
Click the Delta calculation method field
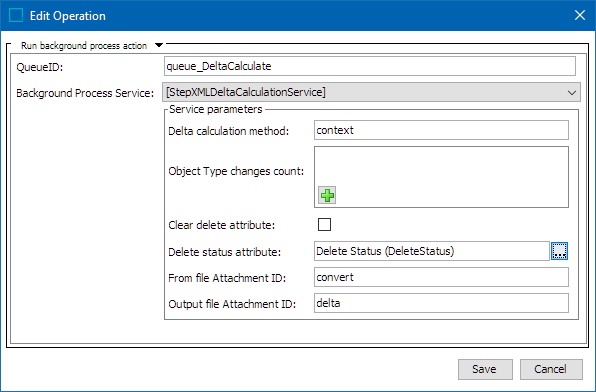441,130
